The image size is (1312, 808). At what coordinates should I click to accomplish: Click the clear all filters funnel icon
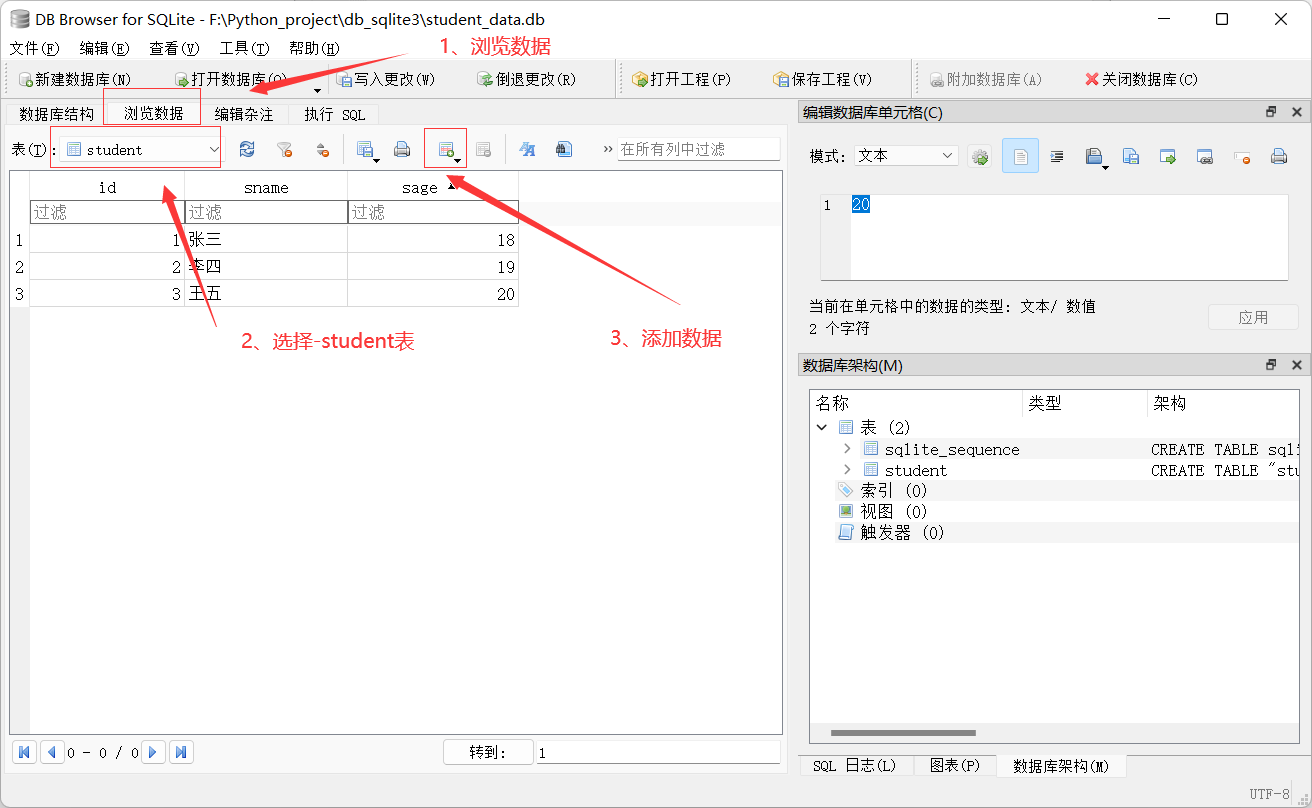point(285,149)
